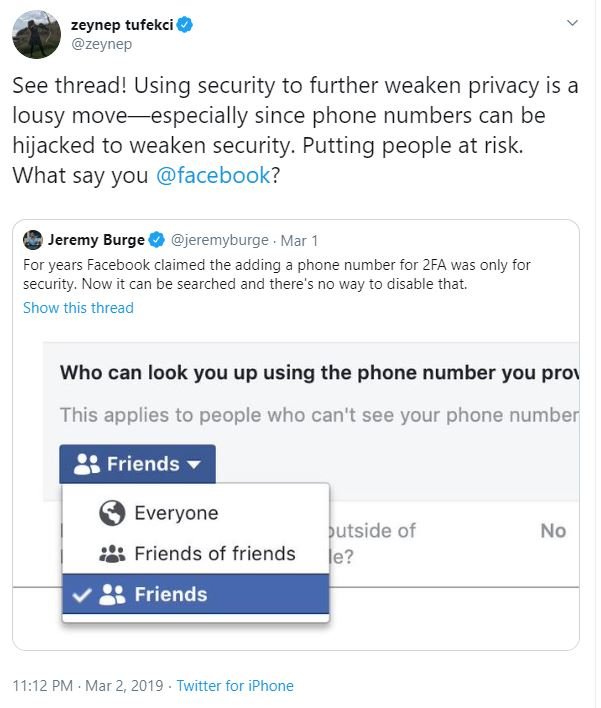Open the @jeremyburge handle in quoted tweet
This screenshot has width=601, height=708.
(x=220, y=240)
